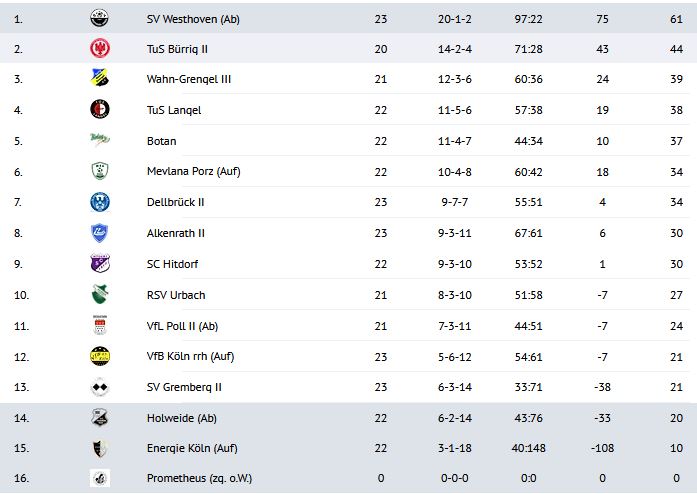Click the SV Gremberg II logo
Image resolution: width=697 pixels, height=494 pixels.
tap(100, 386)
